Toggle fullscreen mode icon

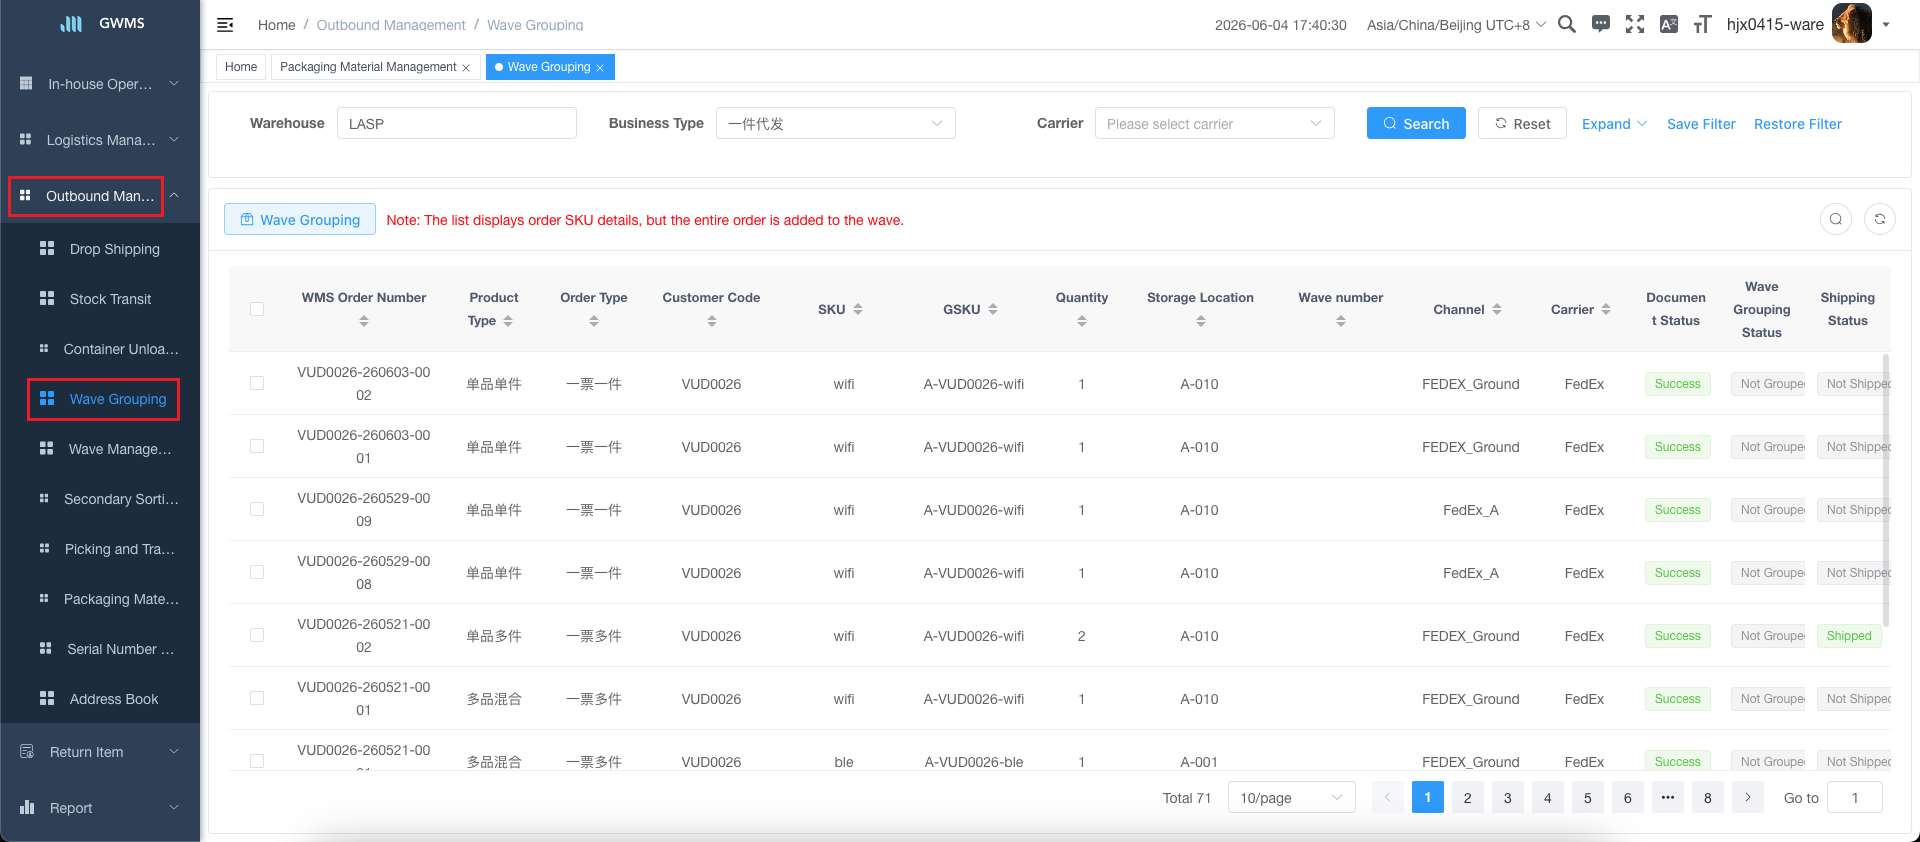point(1635,24)
